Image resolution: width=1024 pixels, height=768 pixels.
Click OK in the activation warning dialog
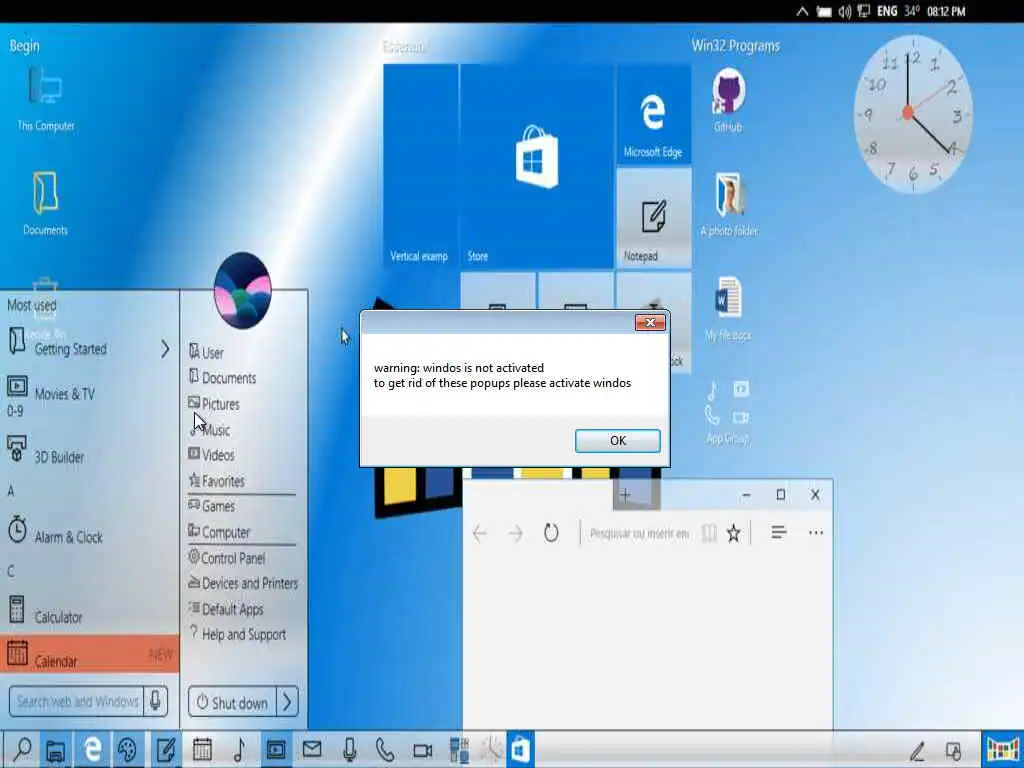coord(617,441)
